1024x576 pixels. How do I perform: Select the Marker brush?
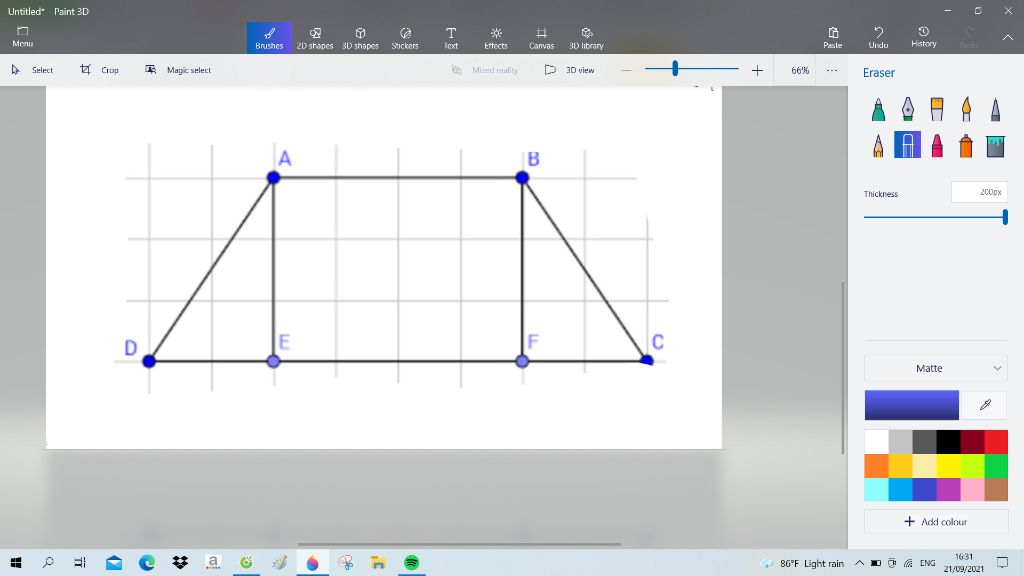(x=878, y=109)
